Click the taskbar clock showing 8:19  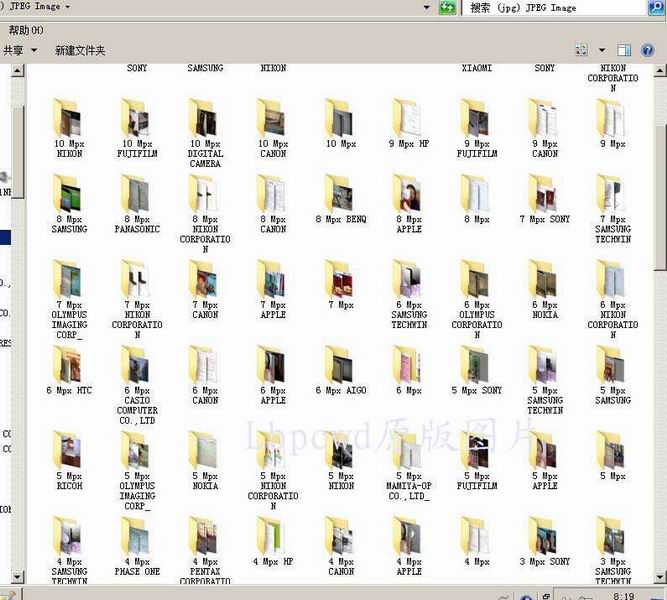624,596
